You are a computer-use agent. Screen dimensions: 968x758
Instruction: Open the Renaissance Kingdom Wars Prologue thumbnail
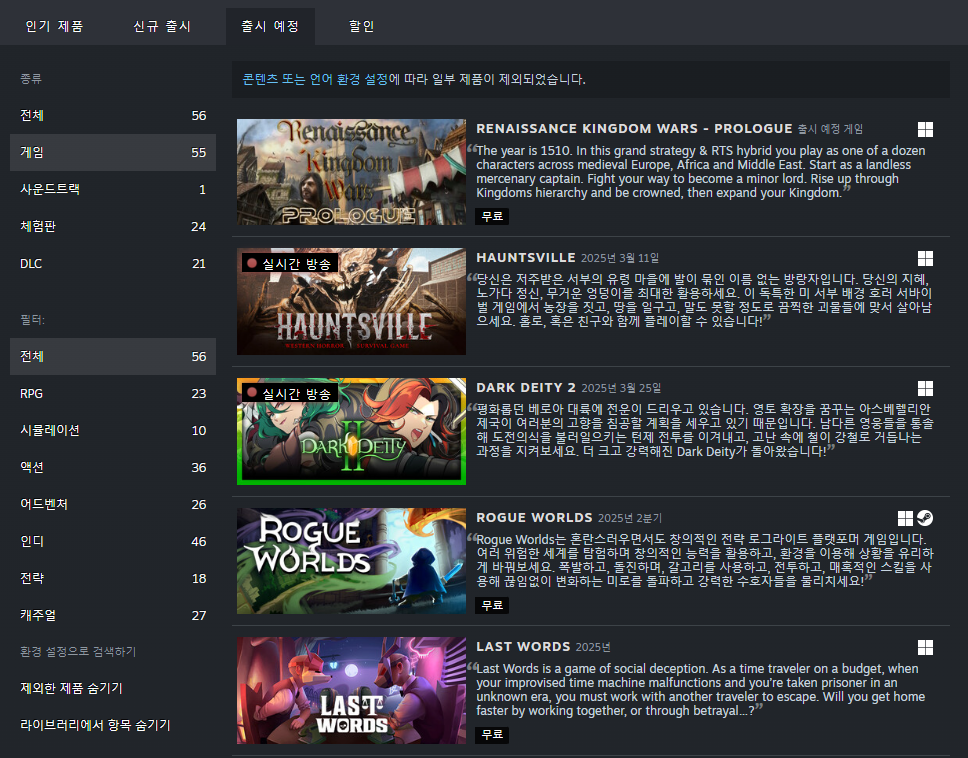click(351, 172)
